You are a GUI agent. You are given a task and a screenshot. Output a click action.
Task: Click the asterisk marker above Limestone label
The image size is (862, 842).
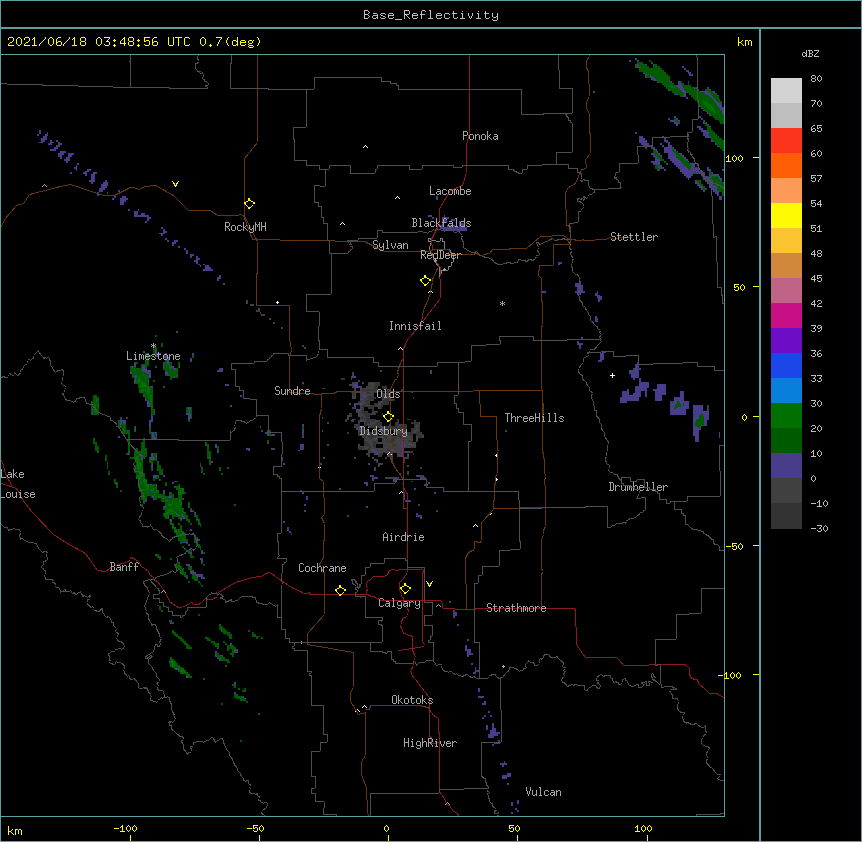(154, 346)
